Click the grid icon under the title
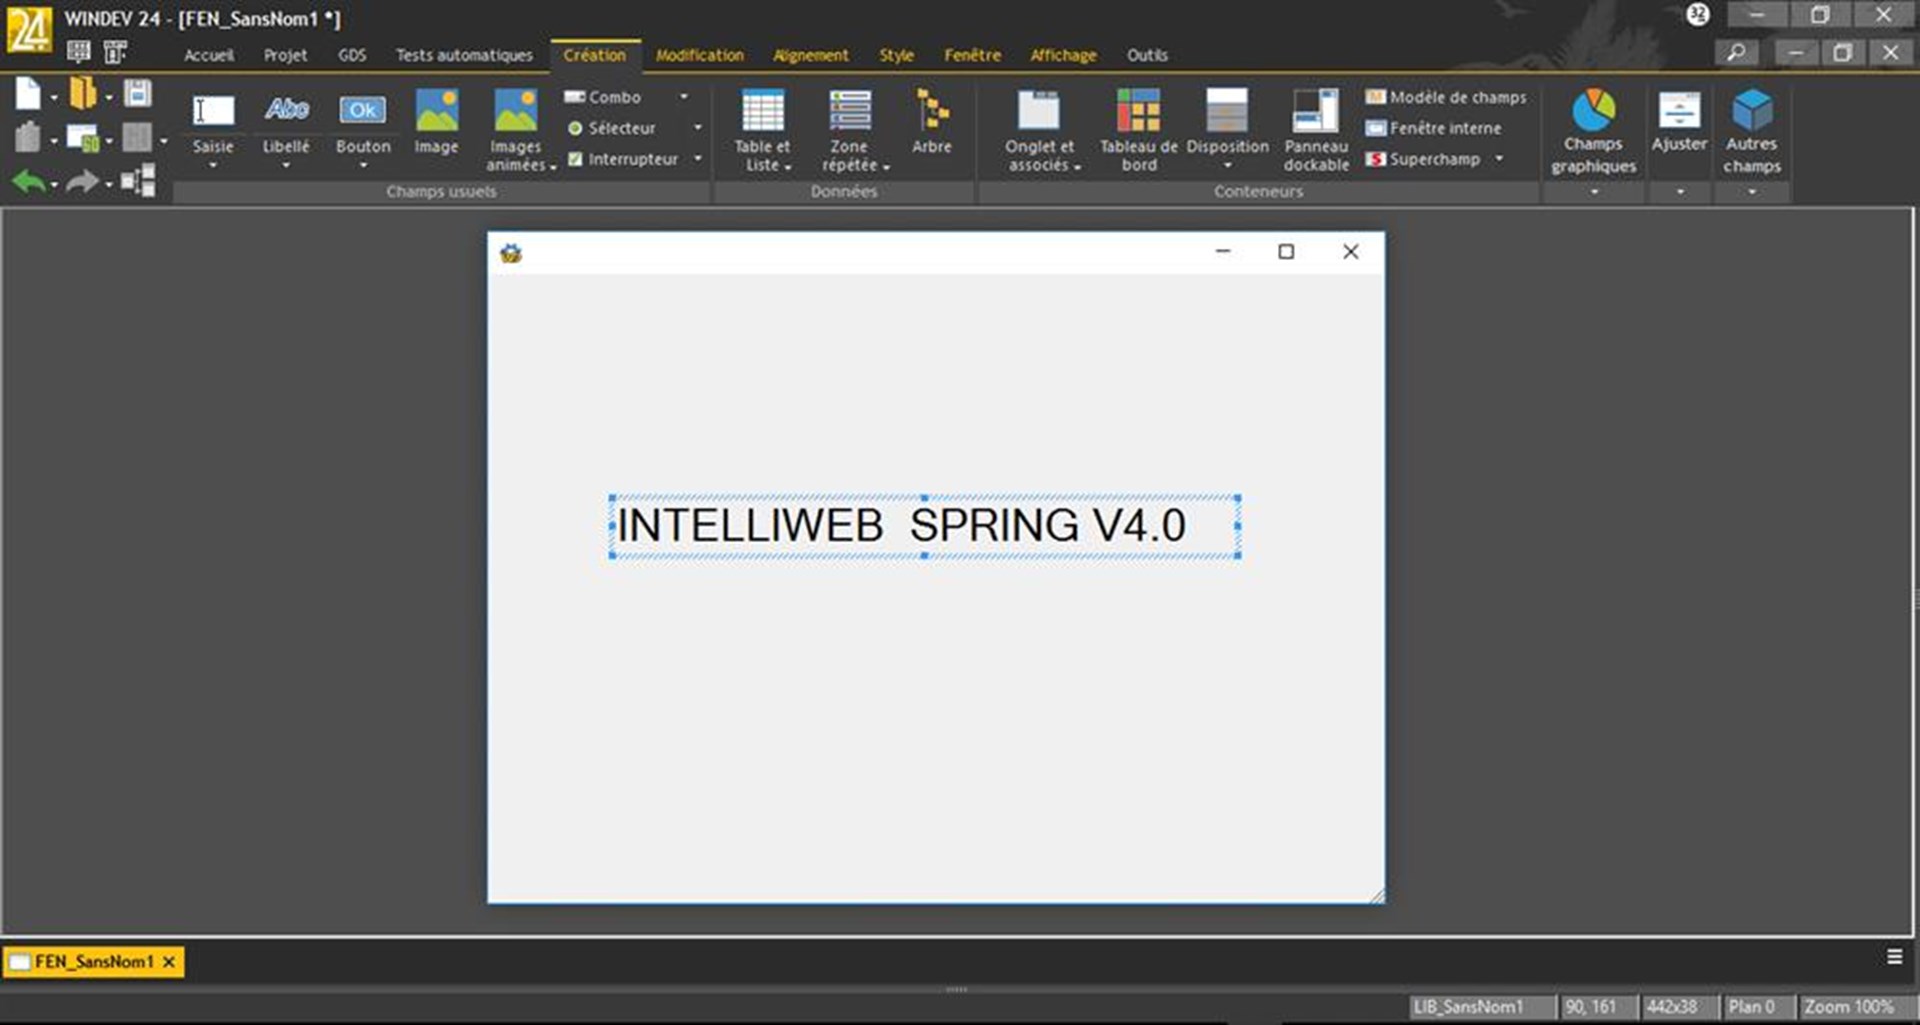The height and width of the screenshot is (1025, 1920). 78,51
